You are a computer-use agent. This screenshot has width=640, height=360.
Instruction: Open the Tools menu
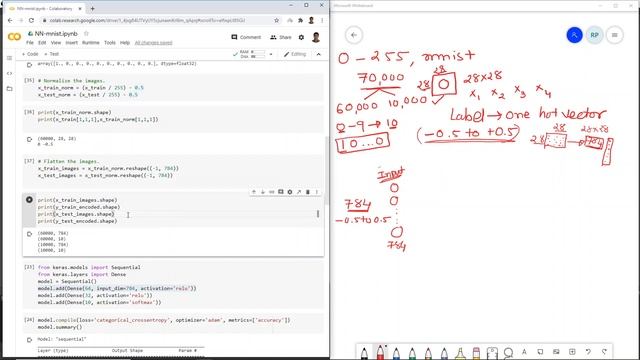(x=110, y=42)
